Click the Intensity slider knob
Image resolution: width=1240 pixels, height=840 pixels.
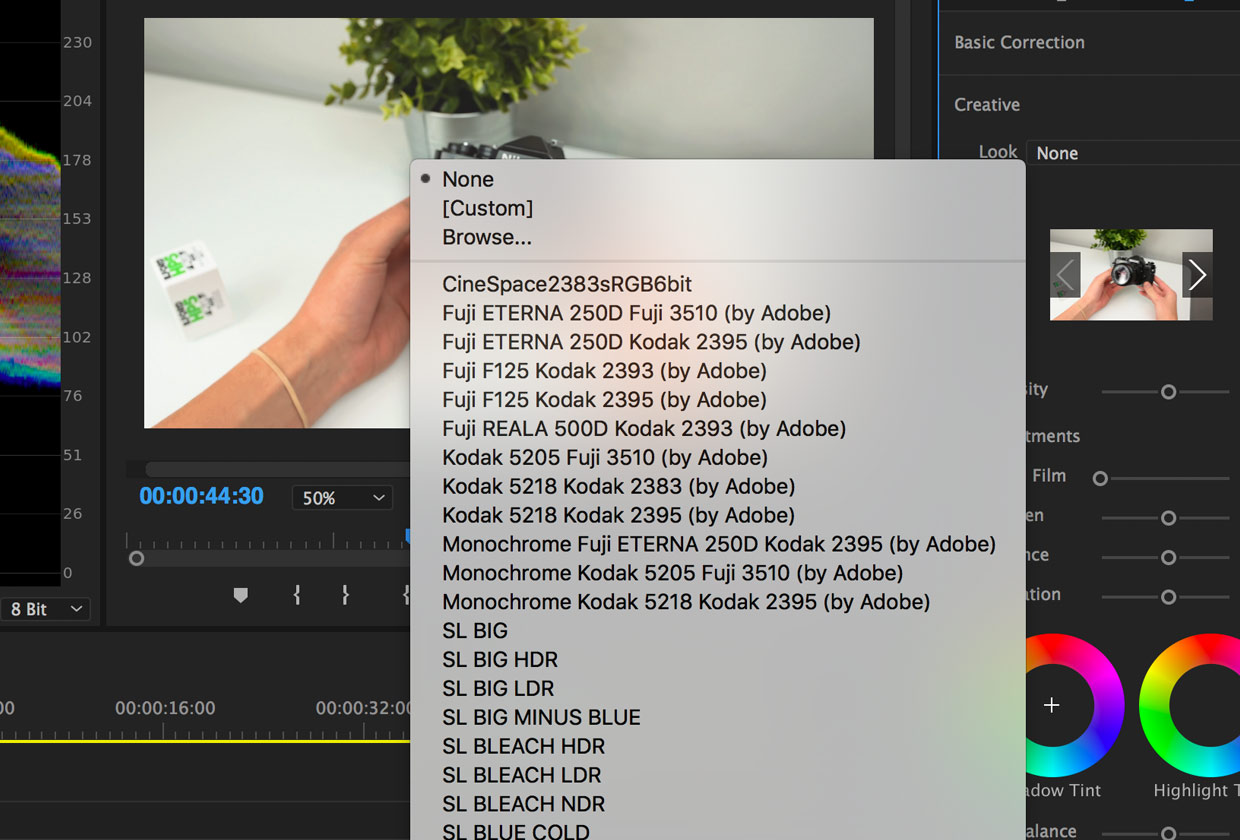tap(1168, 392)
